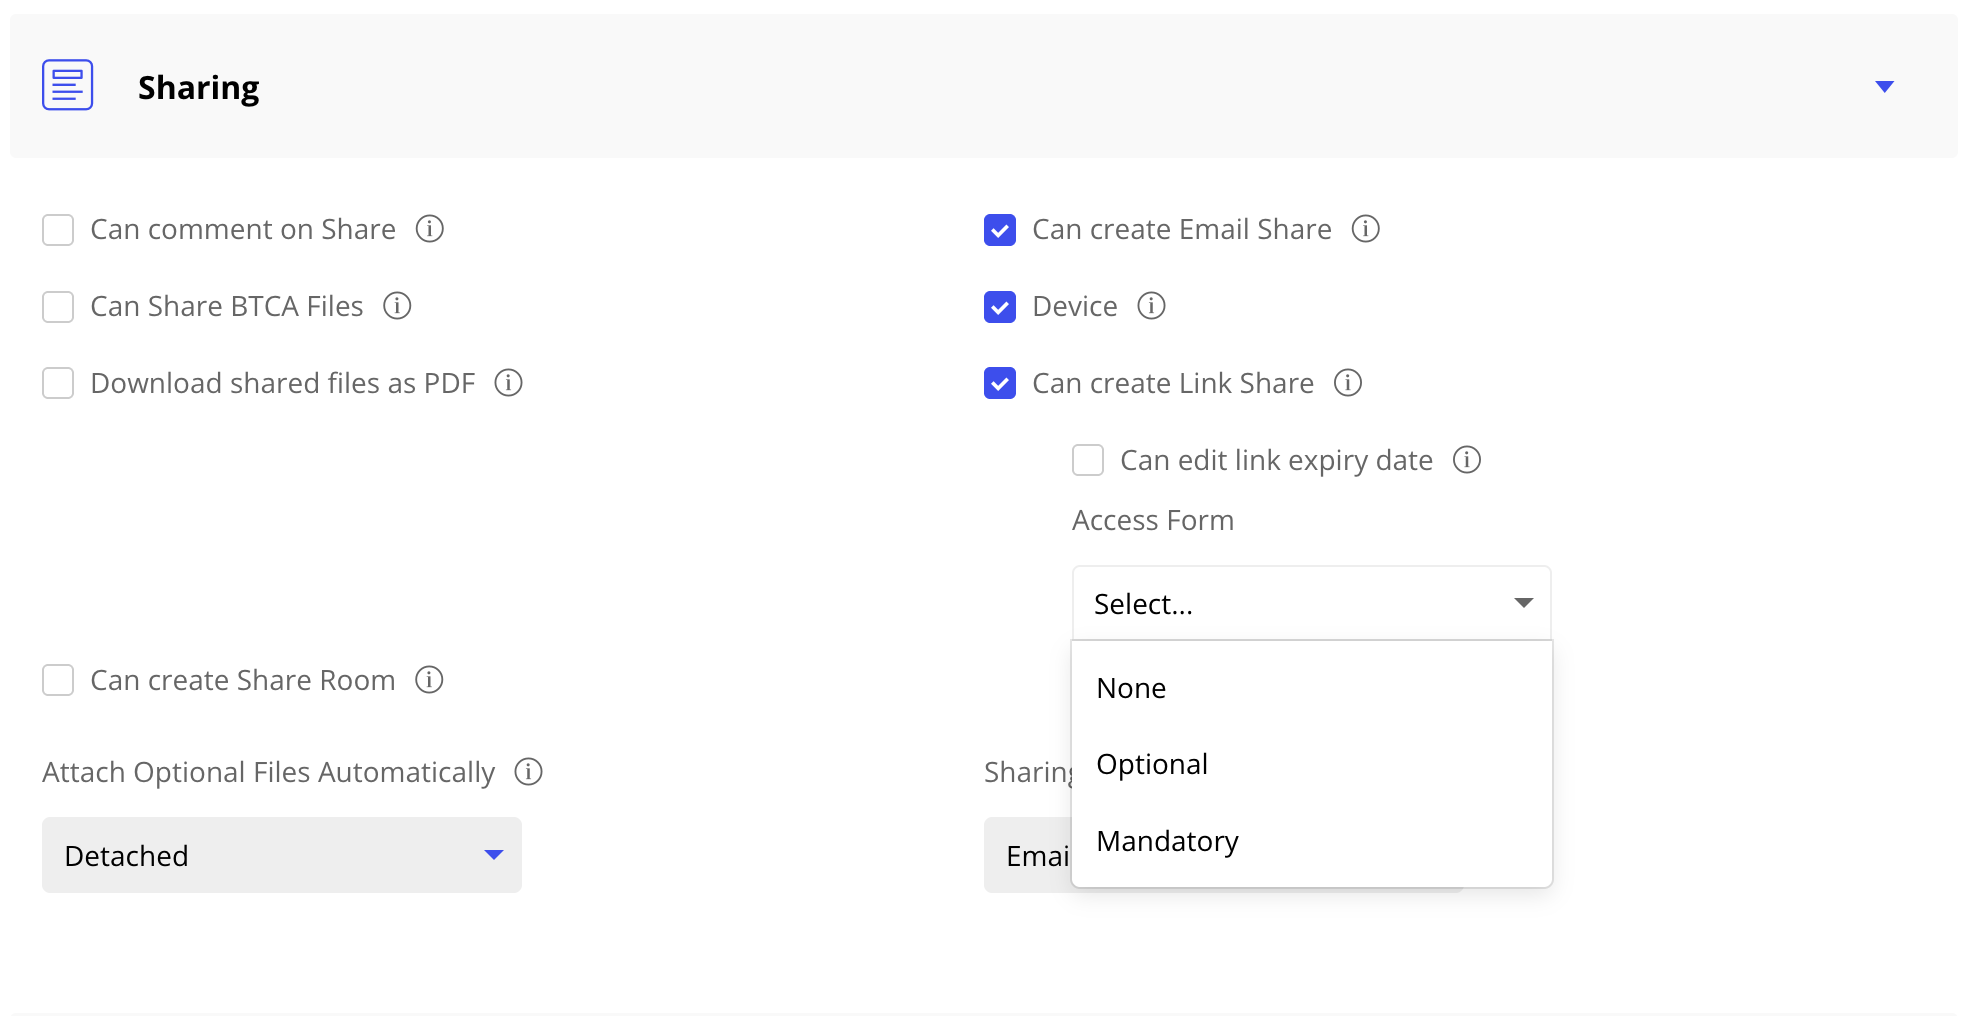1982x1016 pixels.
Task: Select the Optional access form option
Action: coord(1152,764)
